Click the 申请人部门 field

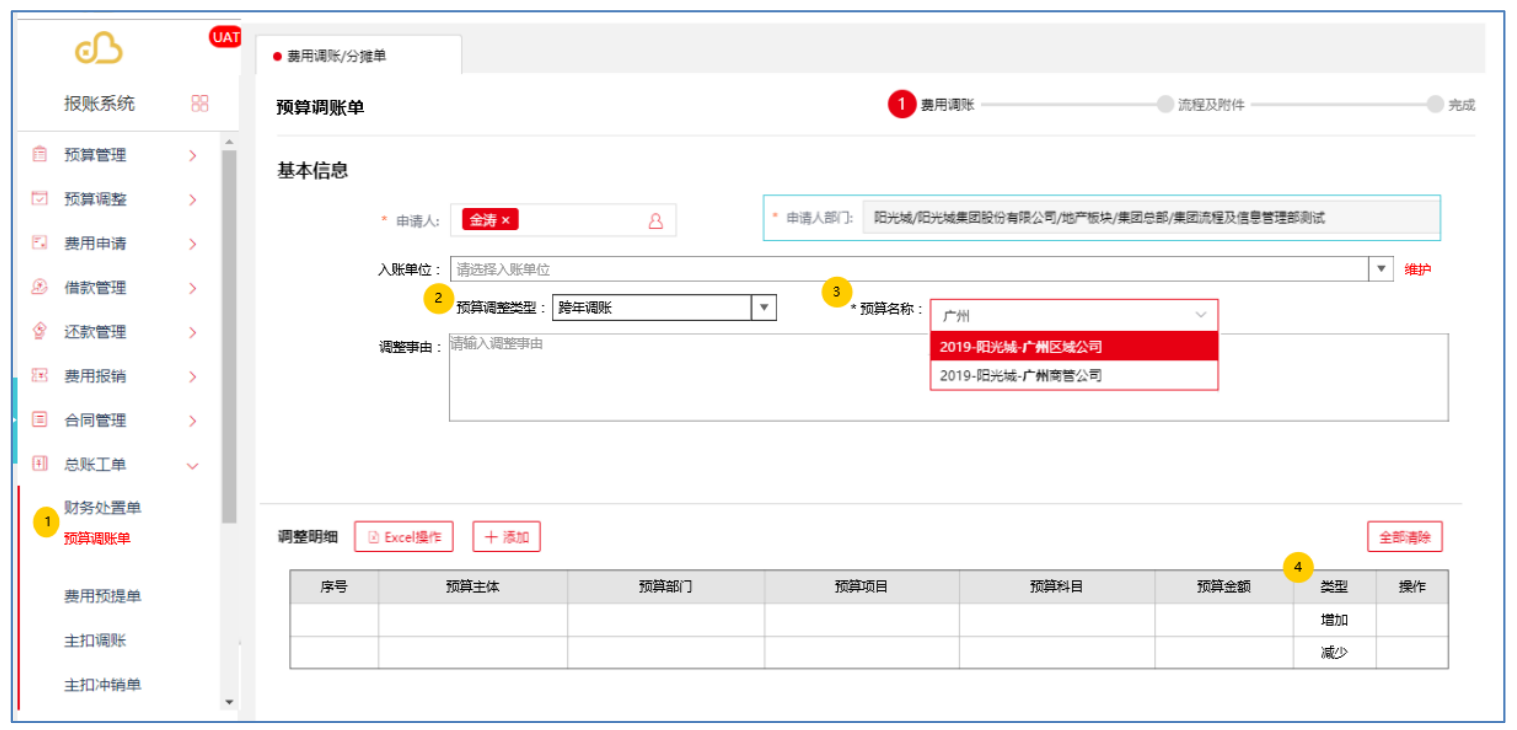pos(1150,217)
